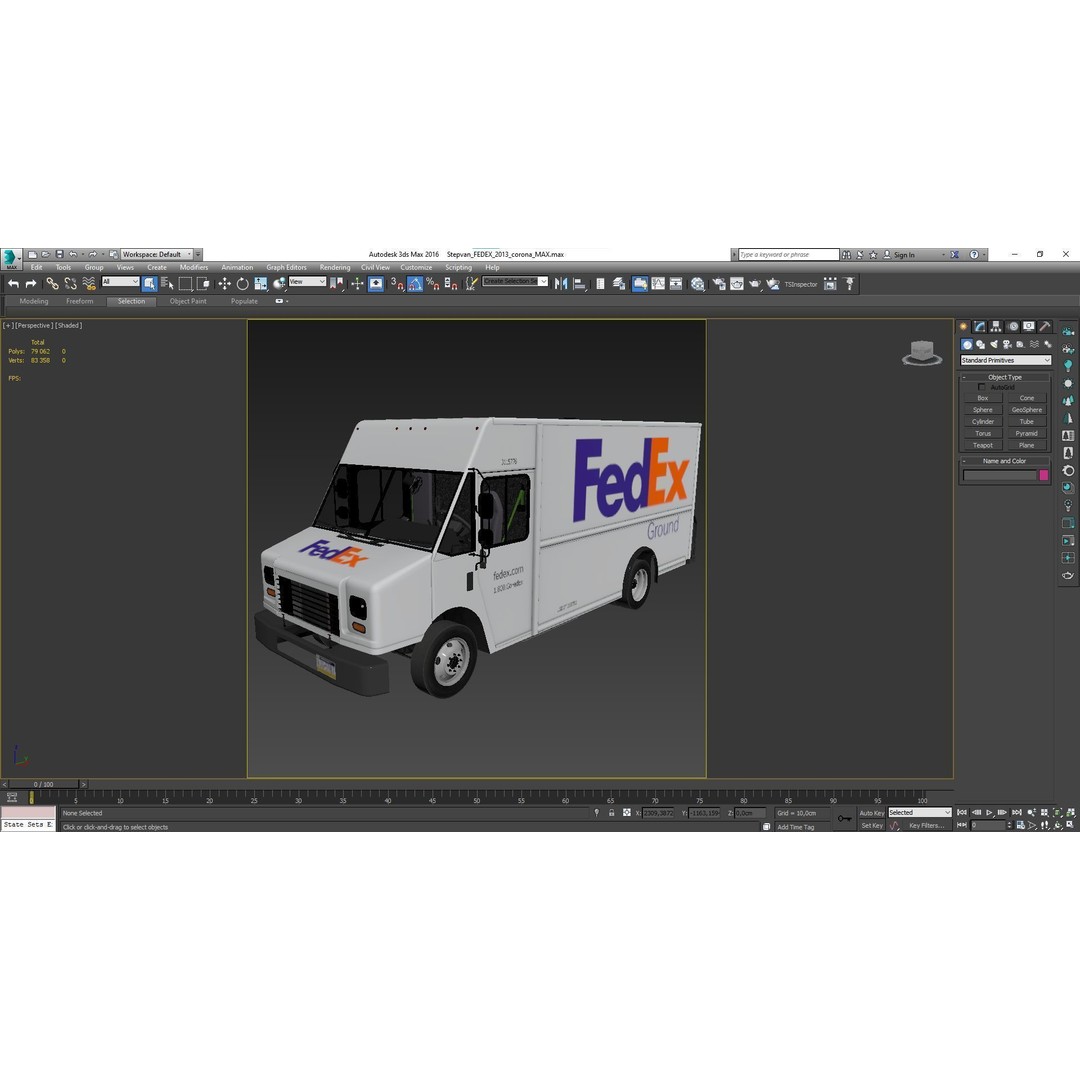Activate the Select and Link tool
Screen dimensions: 1080x1080
coord(52,284)
